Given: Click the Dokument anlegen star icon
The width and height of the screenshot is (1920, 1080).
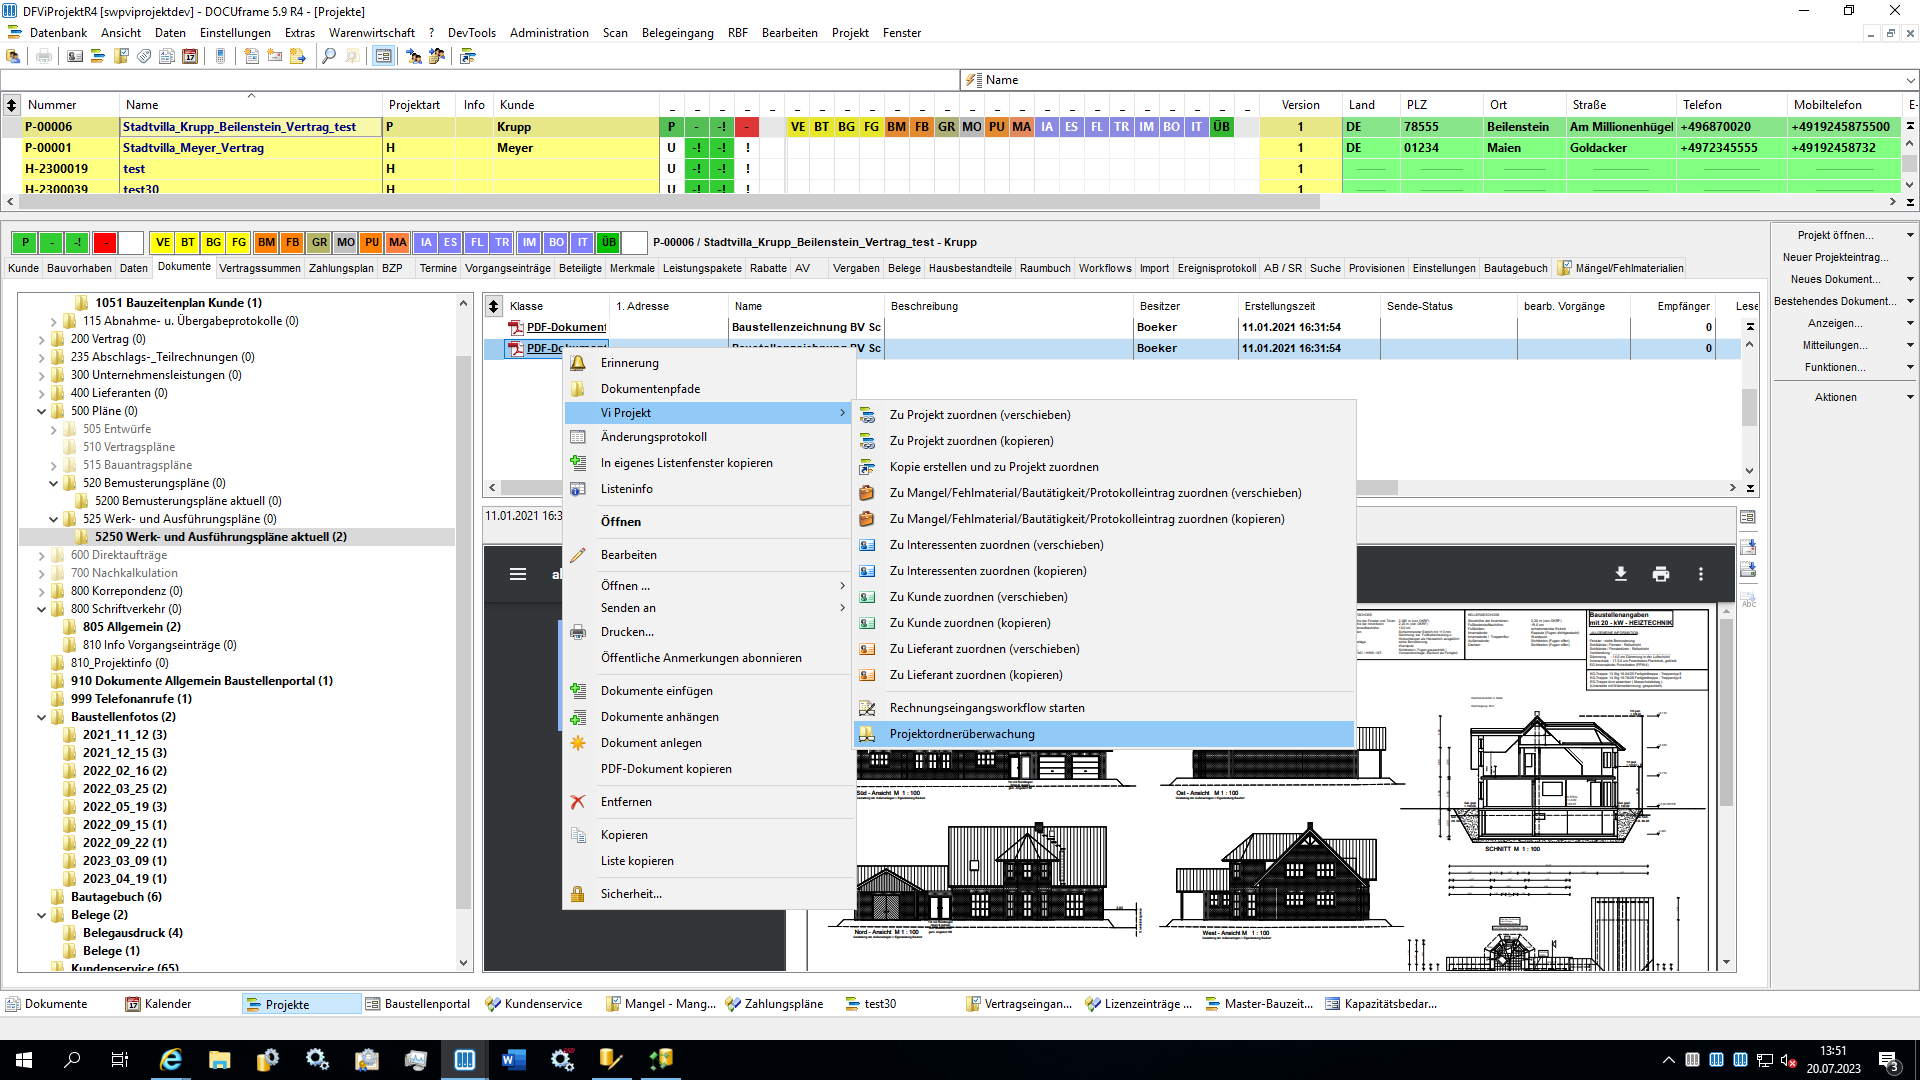Looking at the screenshot, I should coord(578,743).
